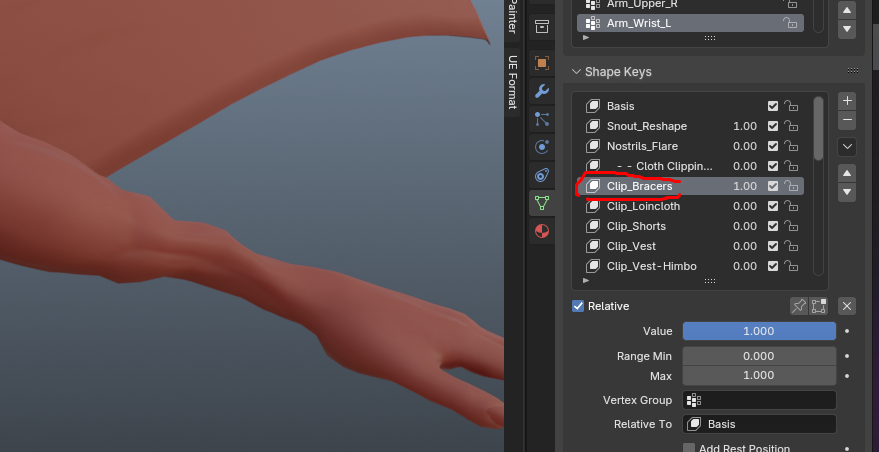This screenshot has width=879, height=452.
Task: Toggle the Clip_Loincloth shape key checkbox
Action: tap(773, 206)
